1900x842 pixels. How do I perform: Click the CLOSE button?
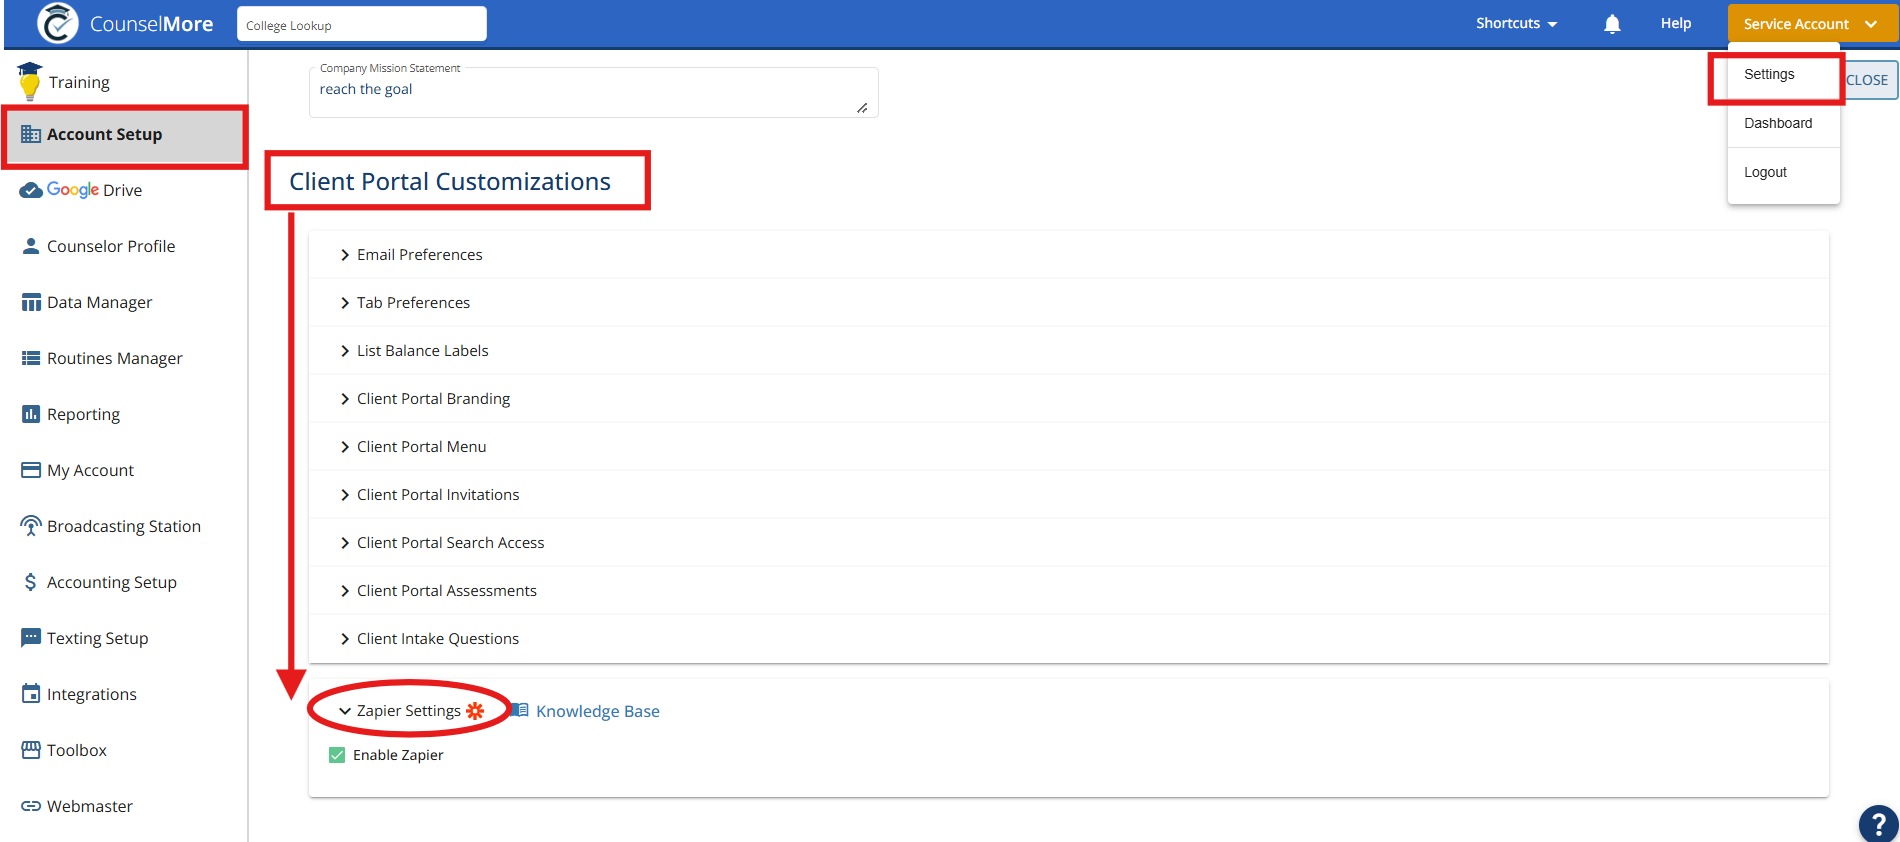tap(1868, 80)
